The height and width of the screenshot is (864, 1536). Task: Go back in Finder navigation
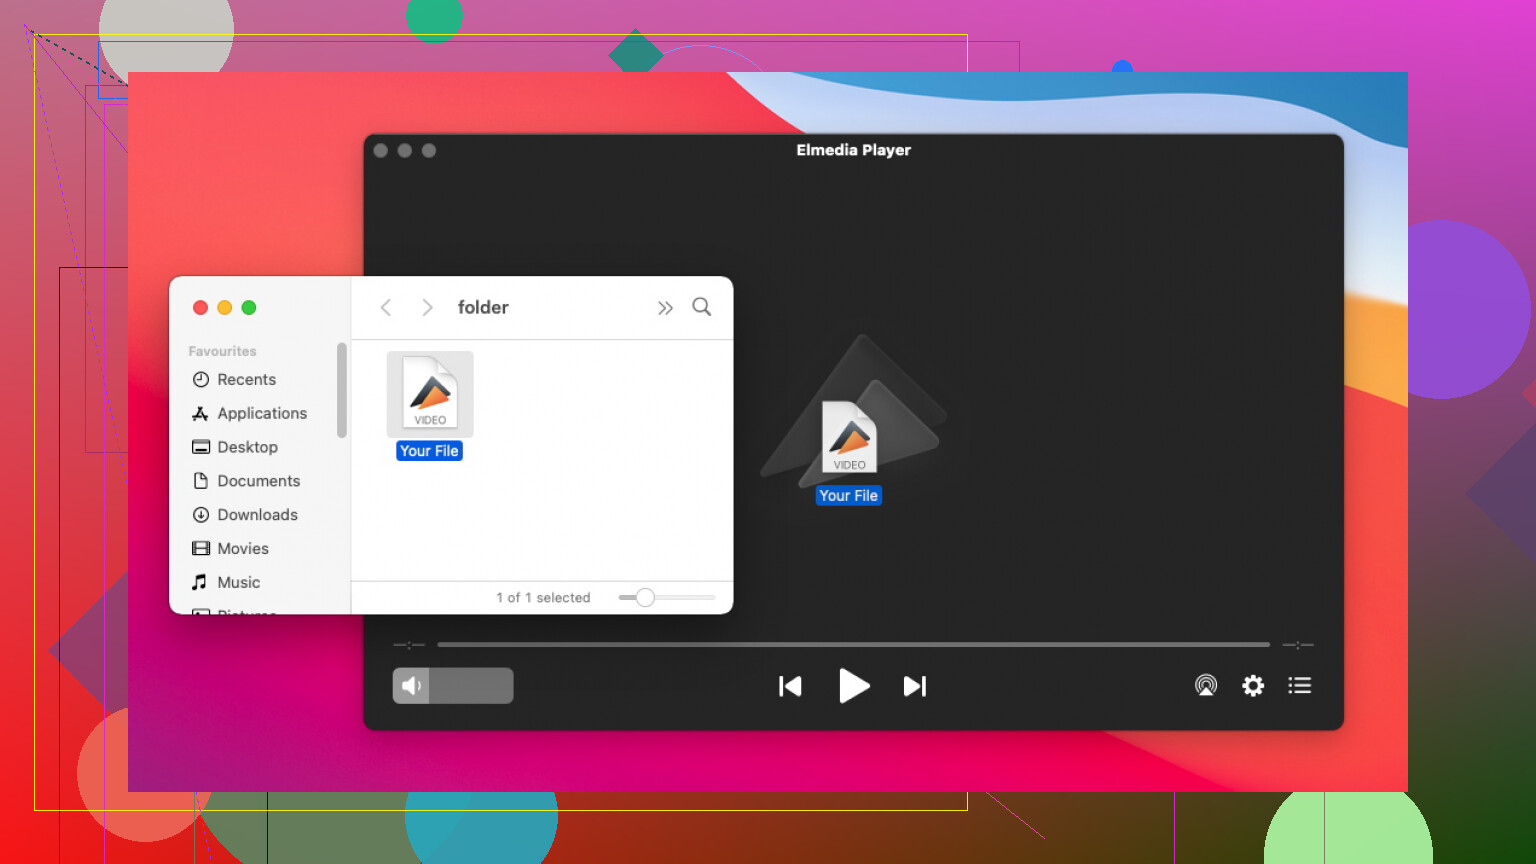coord(386,307)
